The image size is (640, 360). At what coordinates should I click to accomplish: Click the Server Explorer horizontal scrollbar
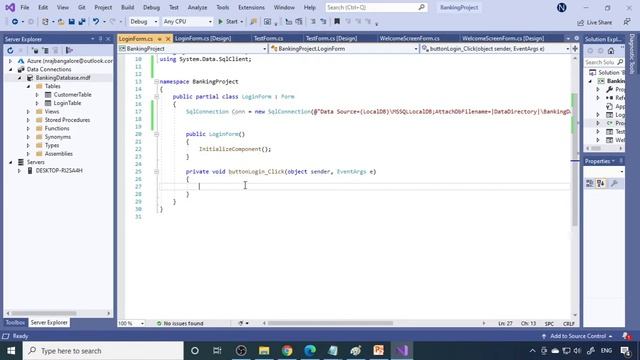click(58, 313)
